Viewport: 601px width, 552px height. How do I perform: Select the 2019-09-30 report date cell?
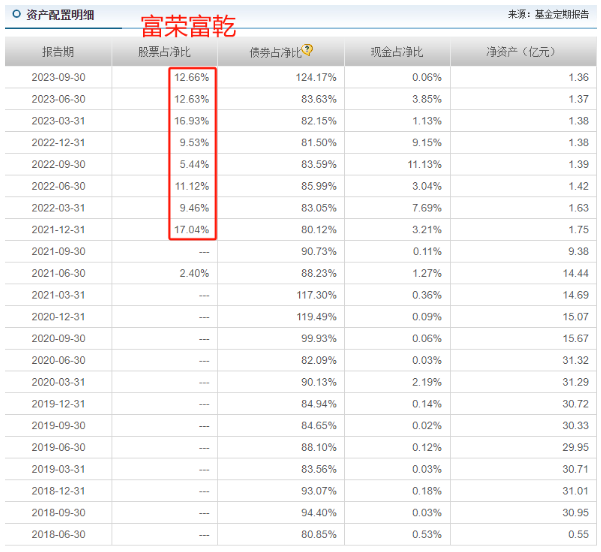pyautogui.click(x=58, y=426)
